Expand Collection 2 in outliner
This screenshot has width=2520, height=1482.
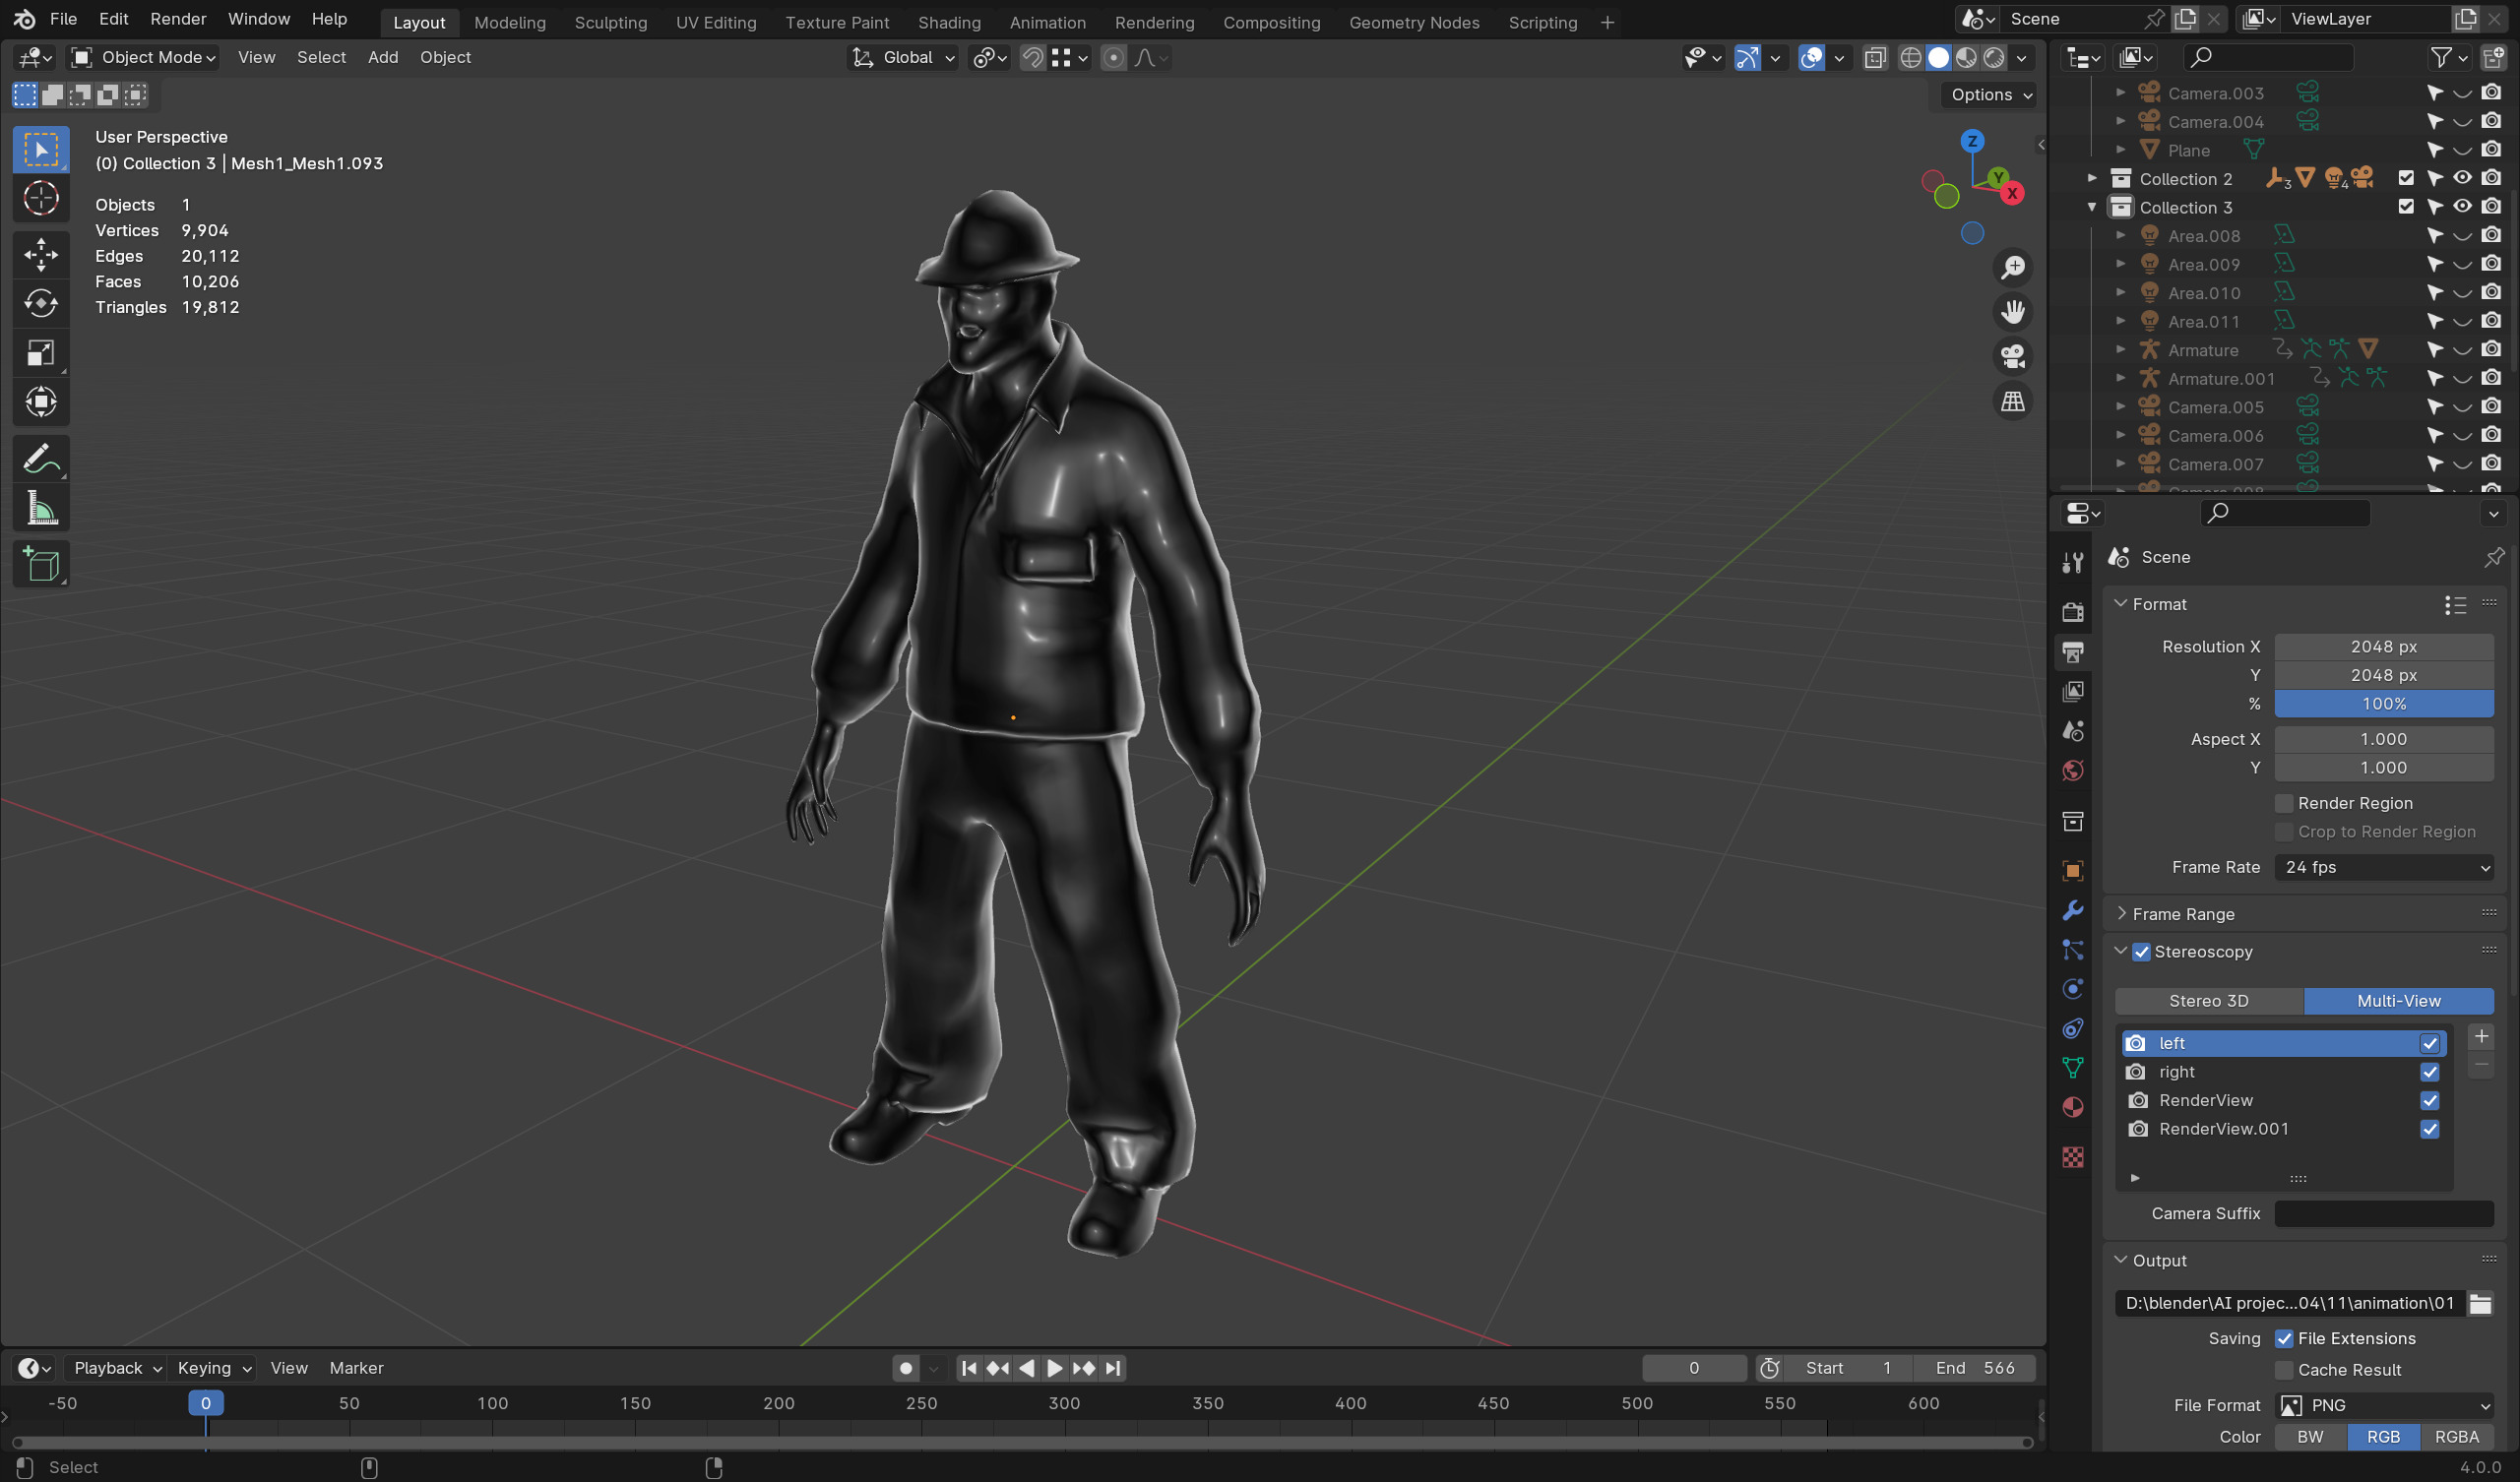click(2092, 178)
